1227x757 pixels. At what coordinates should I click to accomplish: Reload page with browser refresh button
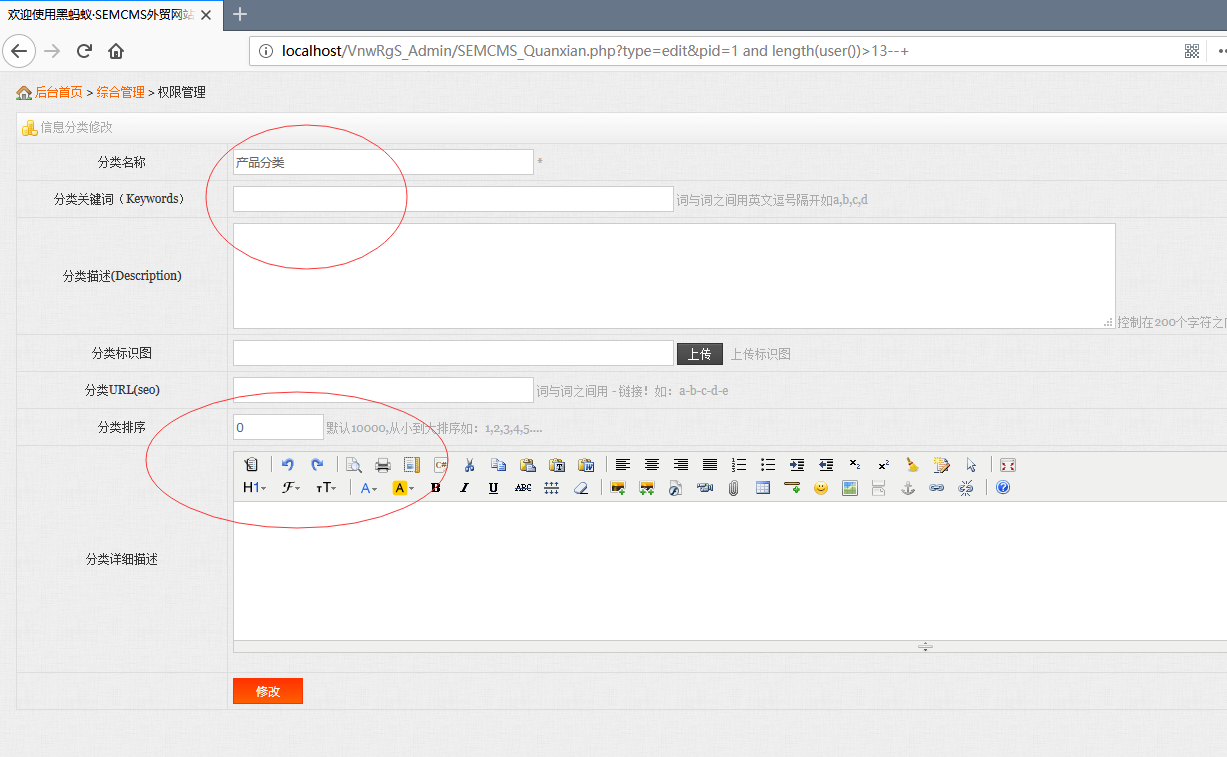pyautogui.click(x=84, y=51)
